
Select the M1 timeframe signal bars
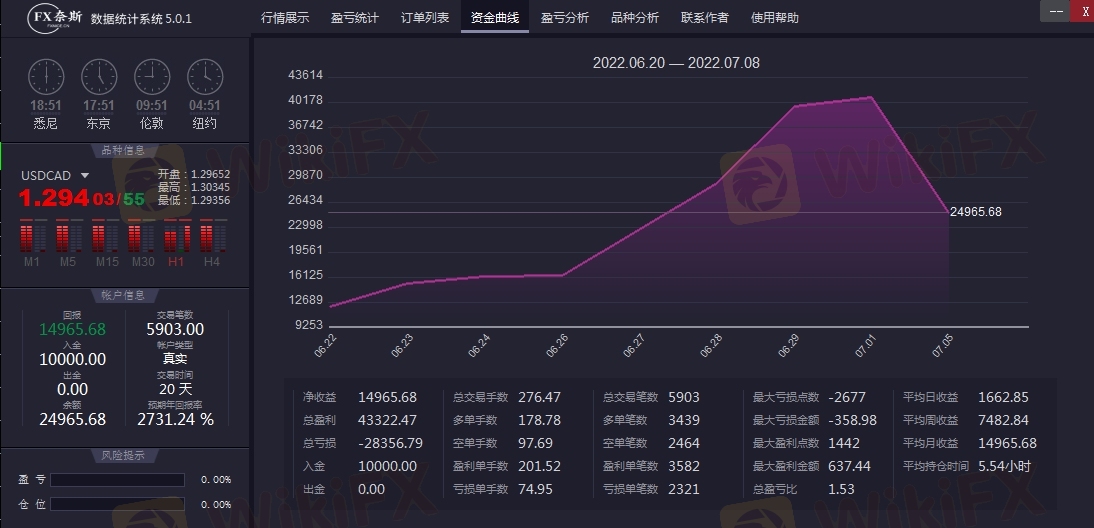(x=33, y=237)
